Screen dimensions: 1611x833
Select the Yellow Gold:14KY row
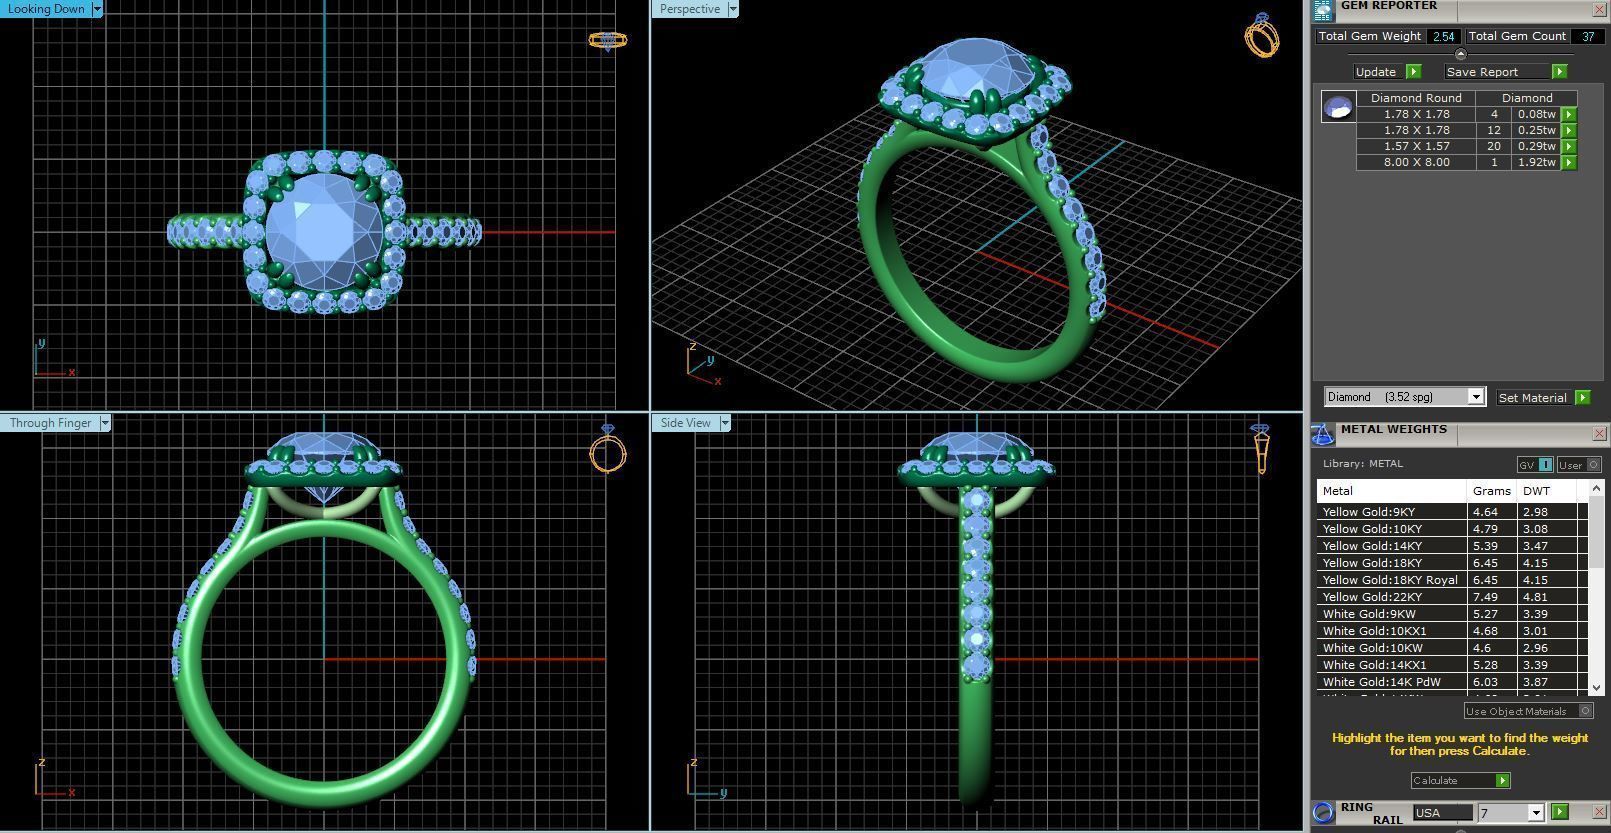click(x=1452, y=546)
